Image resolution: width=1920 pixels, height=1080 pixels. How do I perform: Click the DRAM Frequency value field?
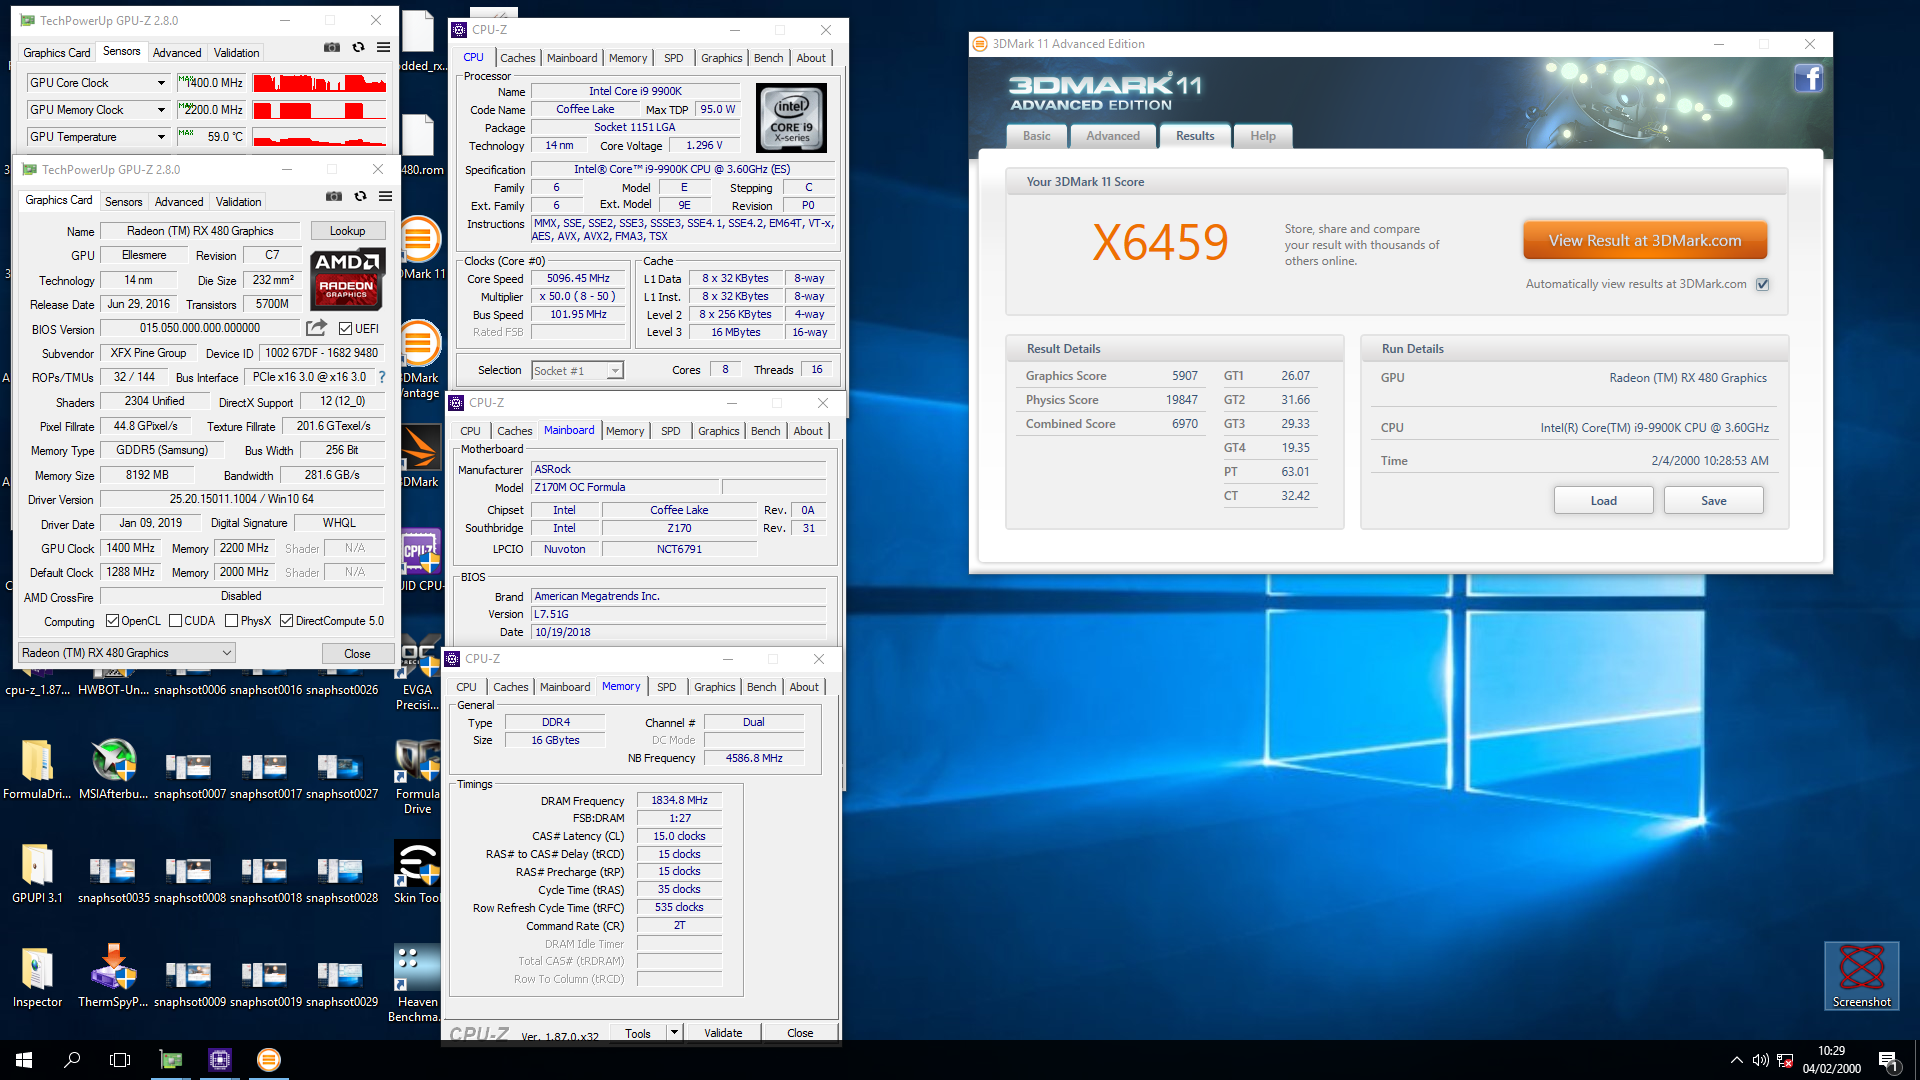(679, 800)
